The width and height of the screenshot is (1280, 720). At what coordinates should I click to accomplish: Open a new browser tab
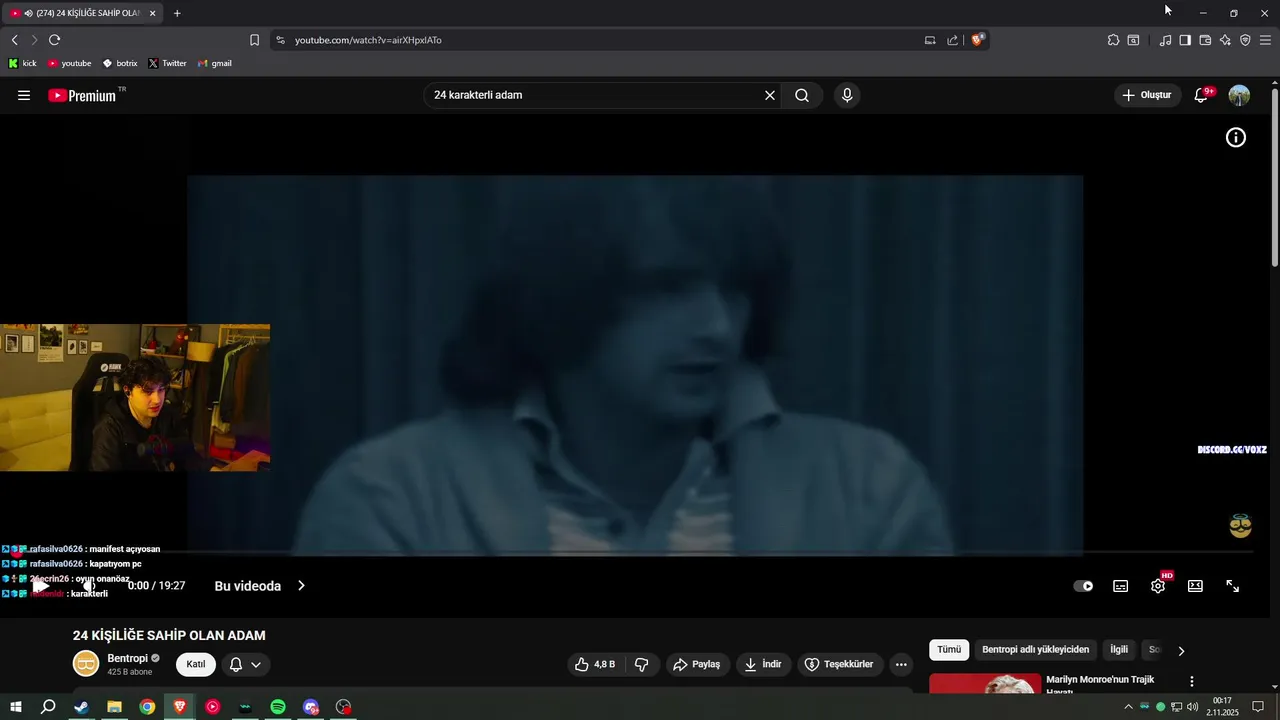coord(177,13)
